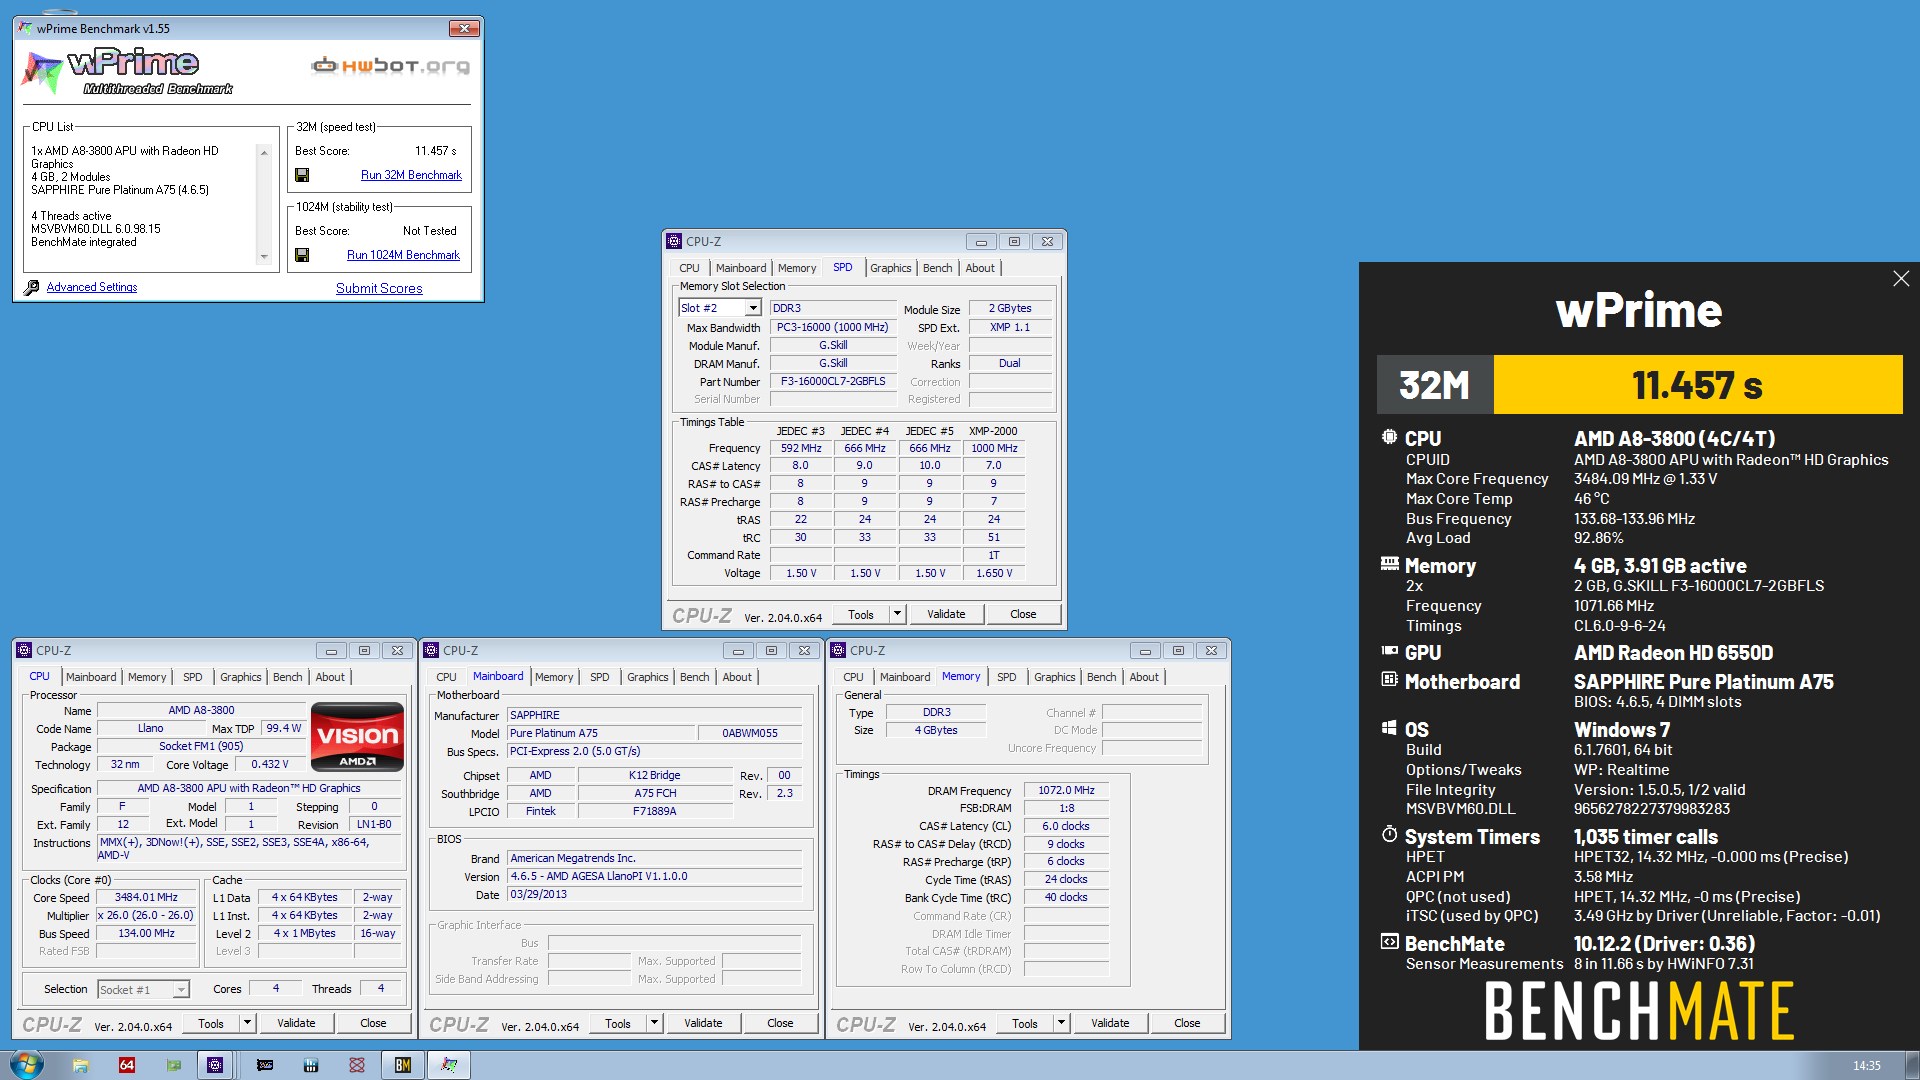
Task: Click the Max Bandwidth field PC3-16000
Action: tap(833, 327)
